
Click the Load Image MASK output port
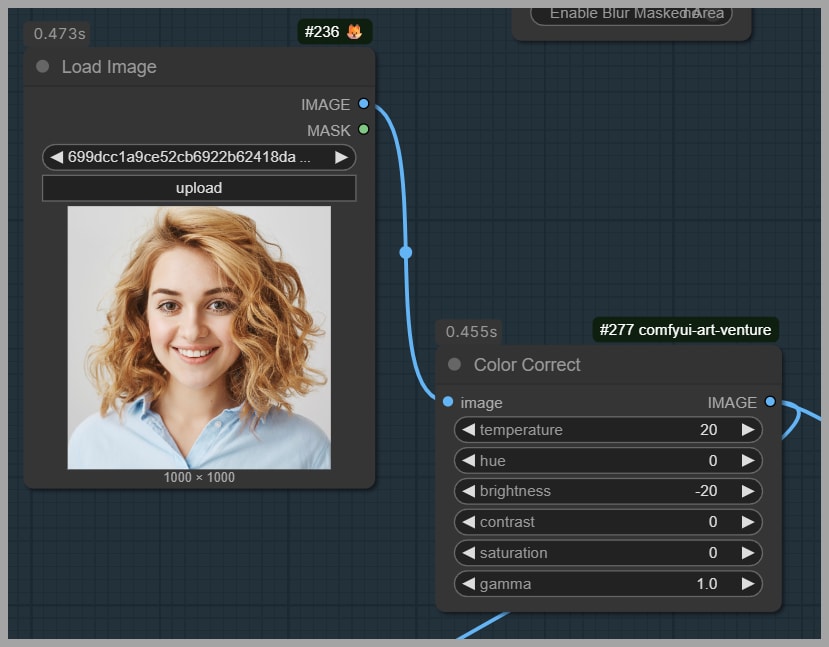click(x=363, y=130)
